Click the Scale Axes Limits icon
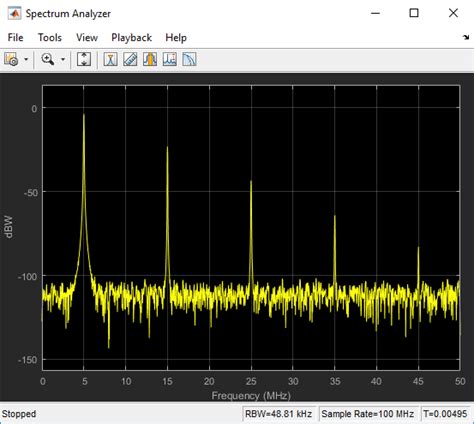 [x=84, y=60]
